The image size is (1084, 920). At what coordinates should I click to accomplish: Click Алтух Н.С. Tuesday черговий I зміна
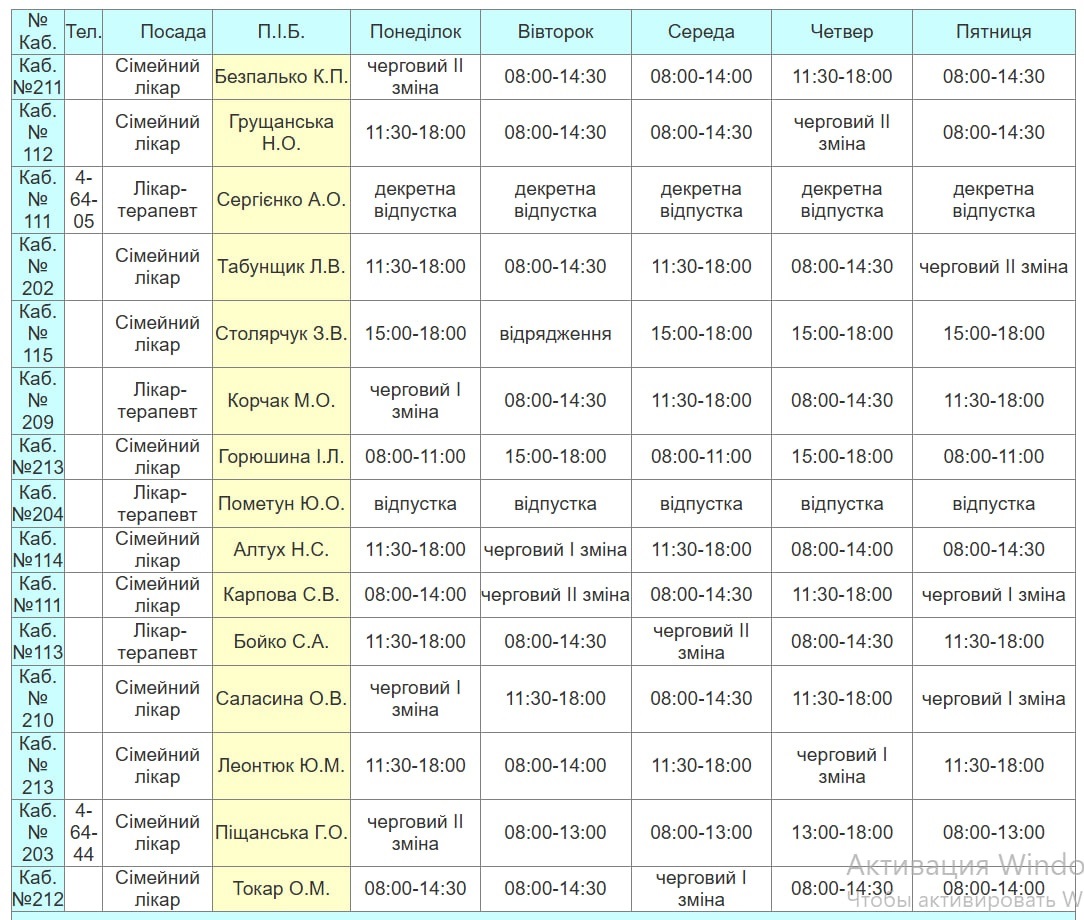555,550
